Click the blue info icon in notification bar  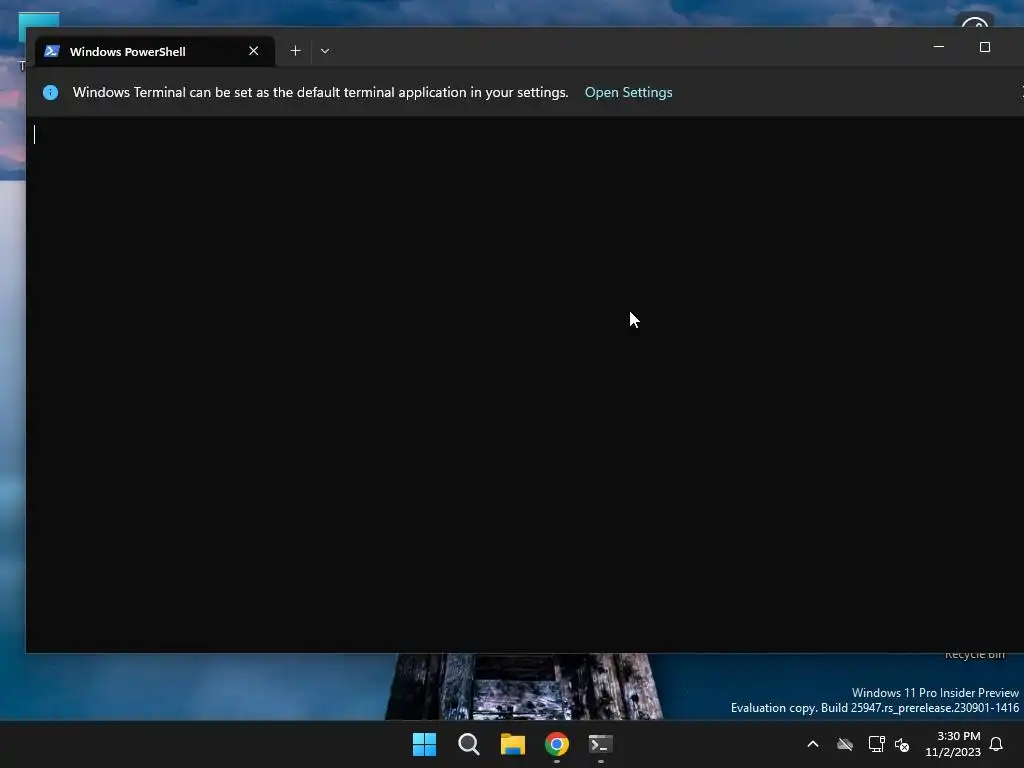click(50, 92)
